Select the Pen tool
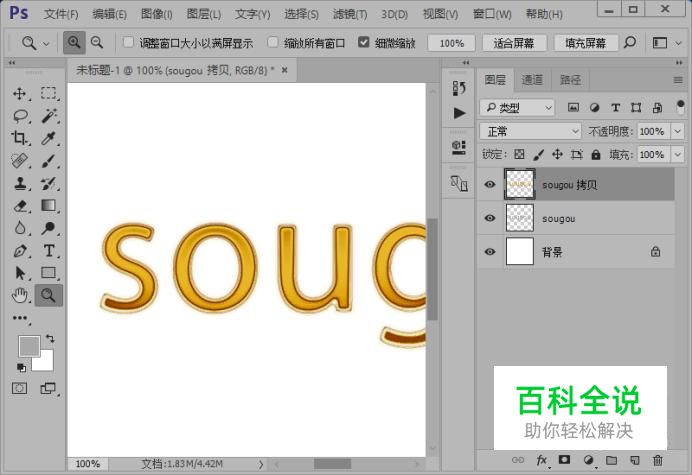 pos(20,251)
